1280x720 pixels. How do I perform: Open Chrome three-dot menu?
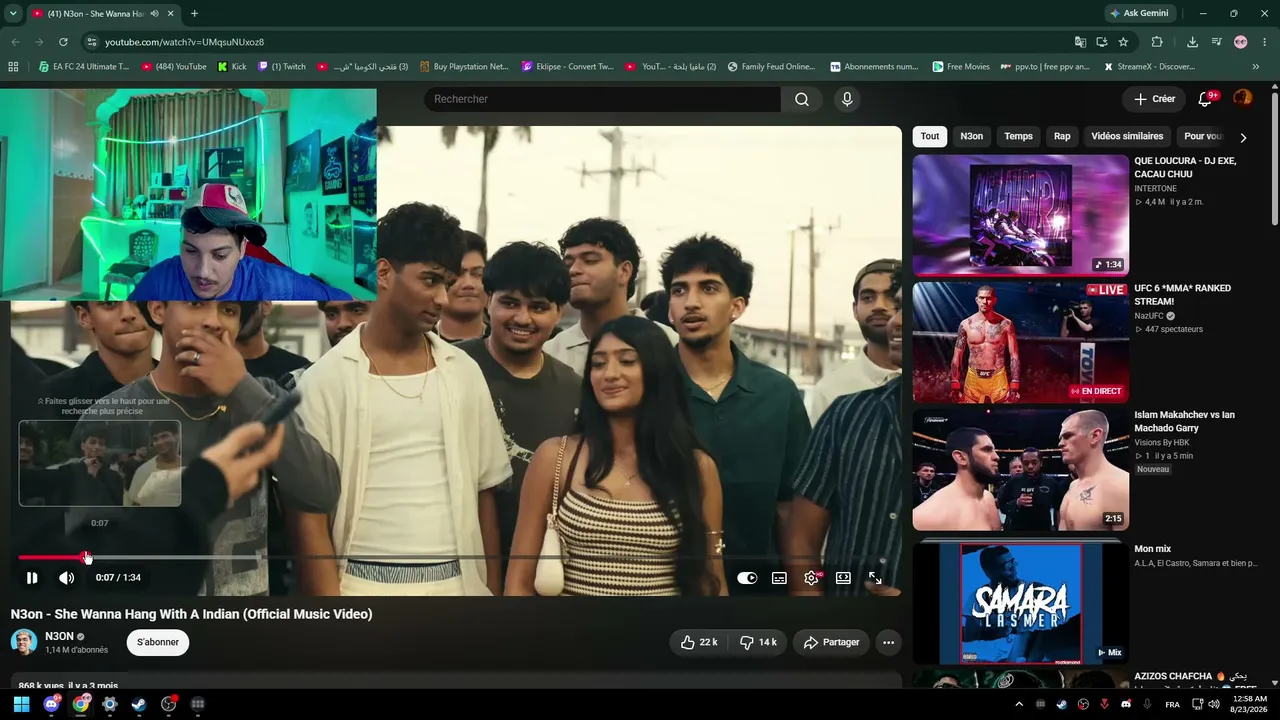point(1265,42)
